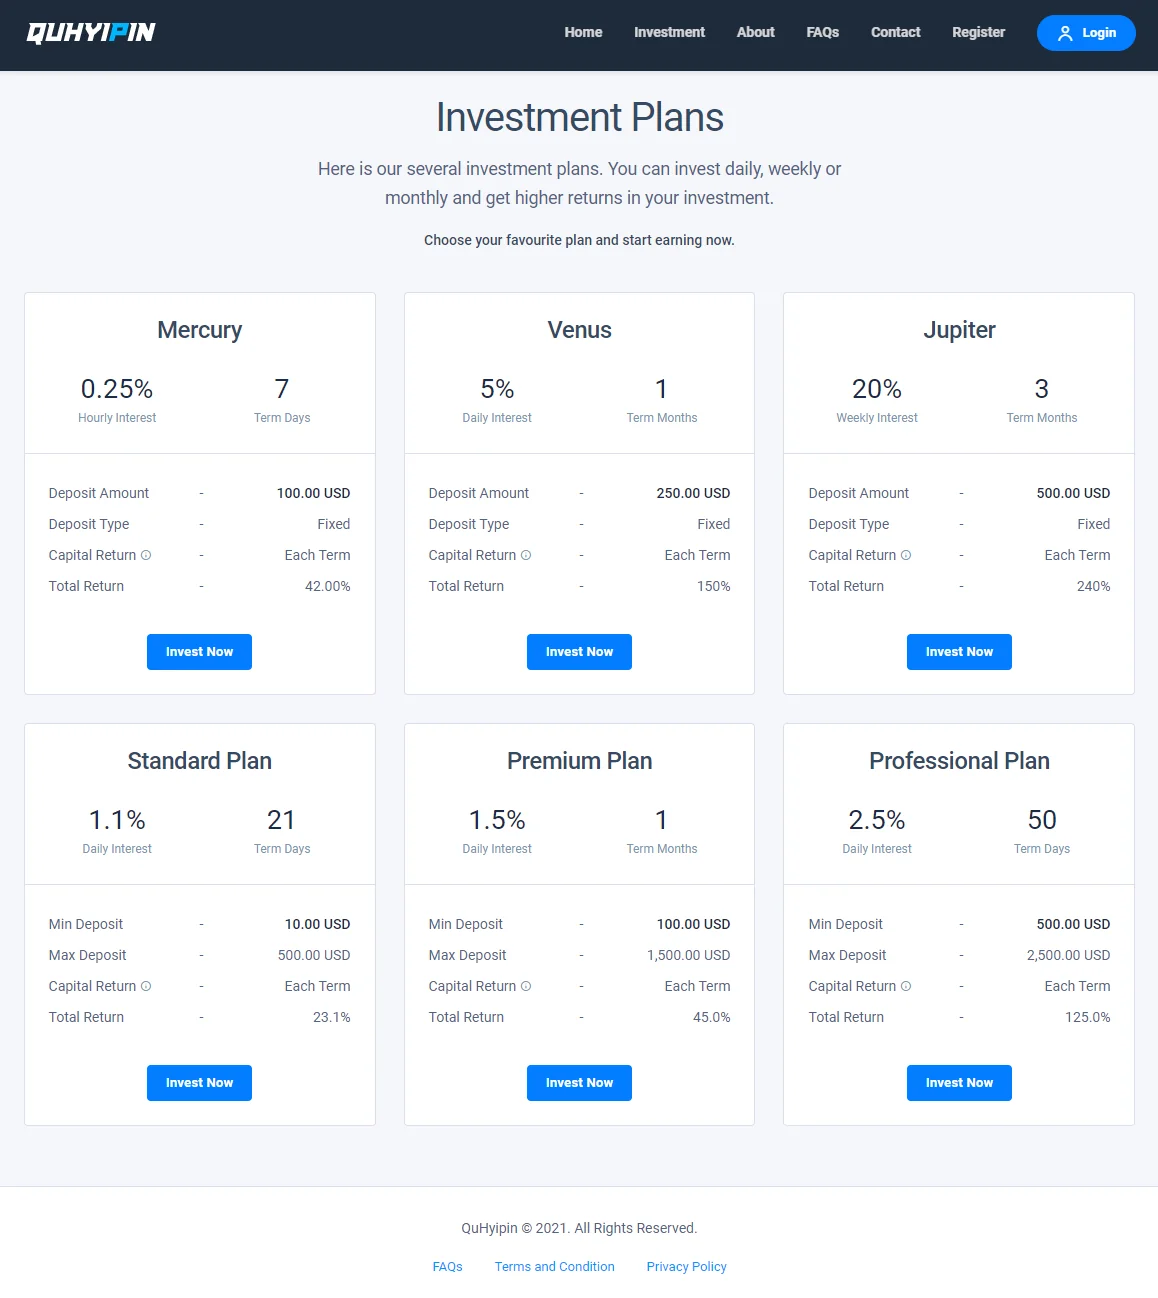The width and height of the screenshot is (1158, 1298).
Task: Click Mercury Capital Return info icon
Action: [x=146, y=555]
